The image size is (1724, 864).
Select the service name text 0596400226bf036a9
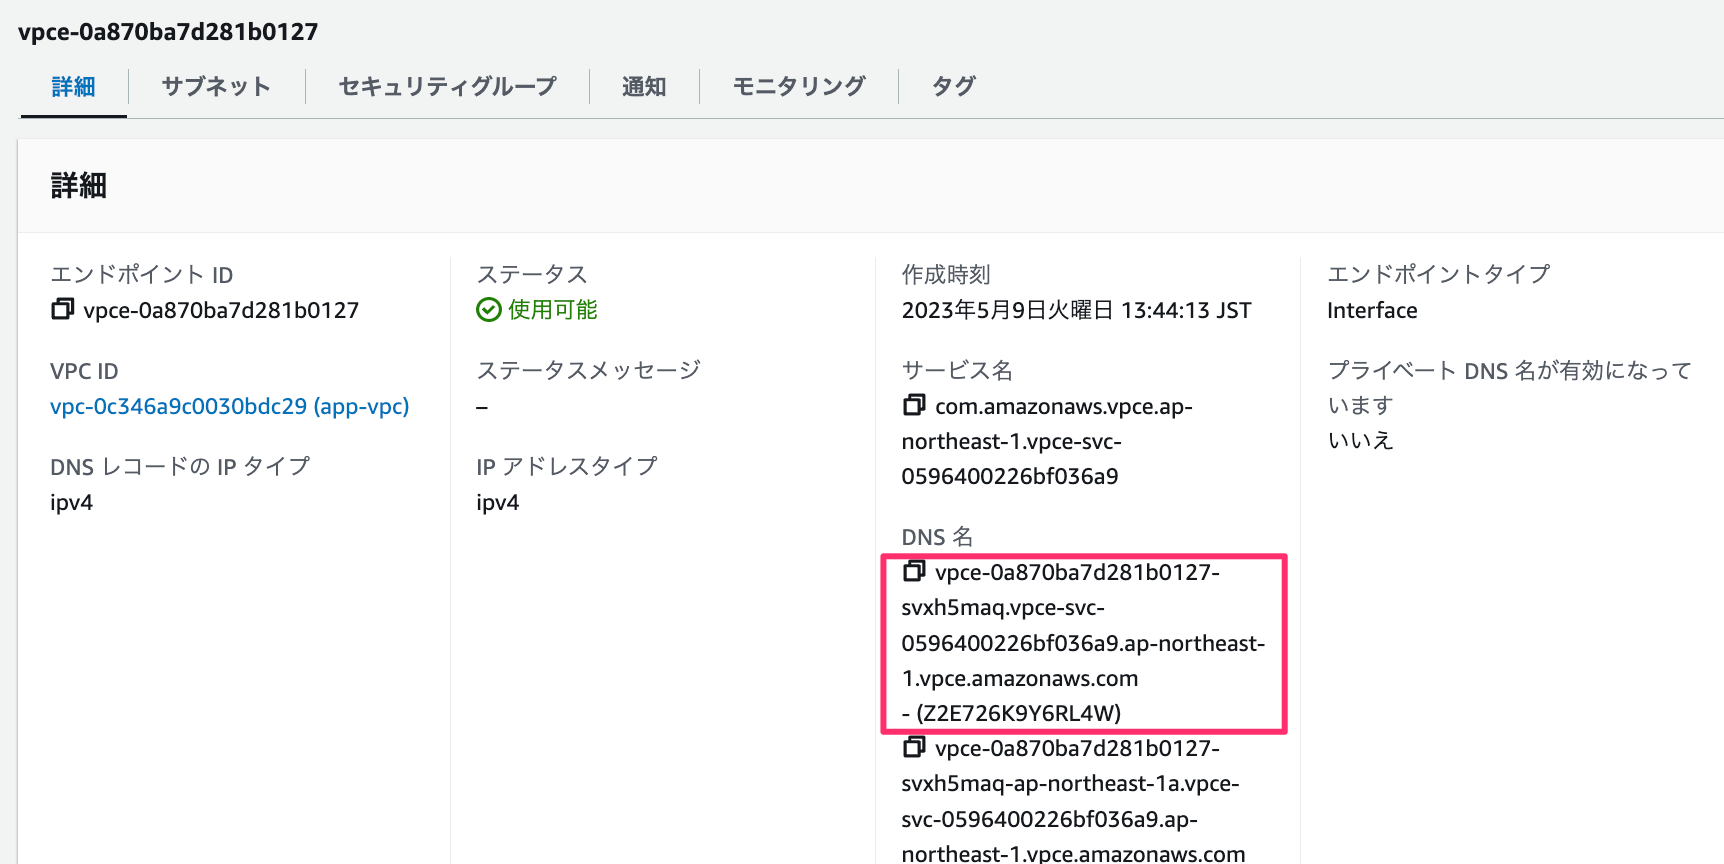click(1010, 476)
